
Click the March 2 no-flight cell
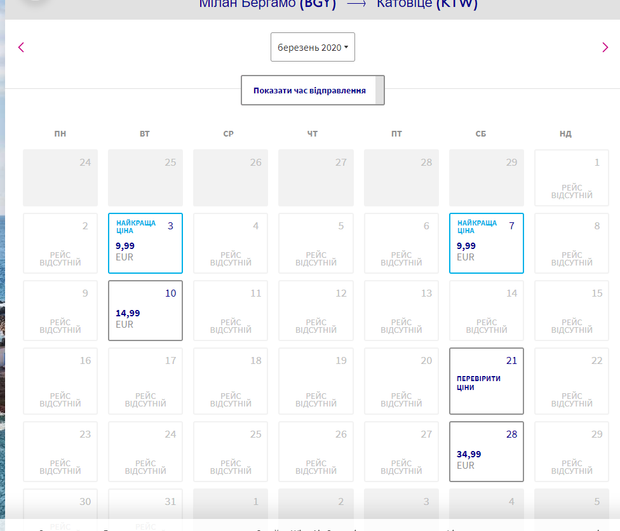click(x=60, y=243)
